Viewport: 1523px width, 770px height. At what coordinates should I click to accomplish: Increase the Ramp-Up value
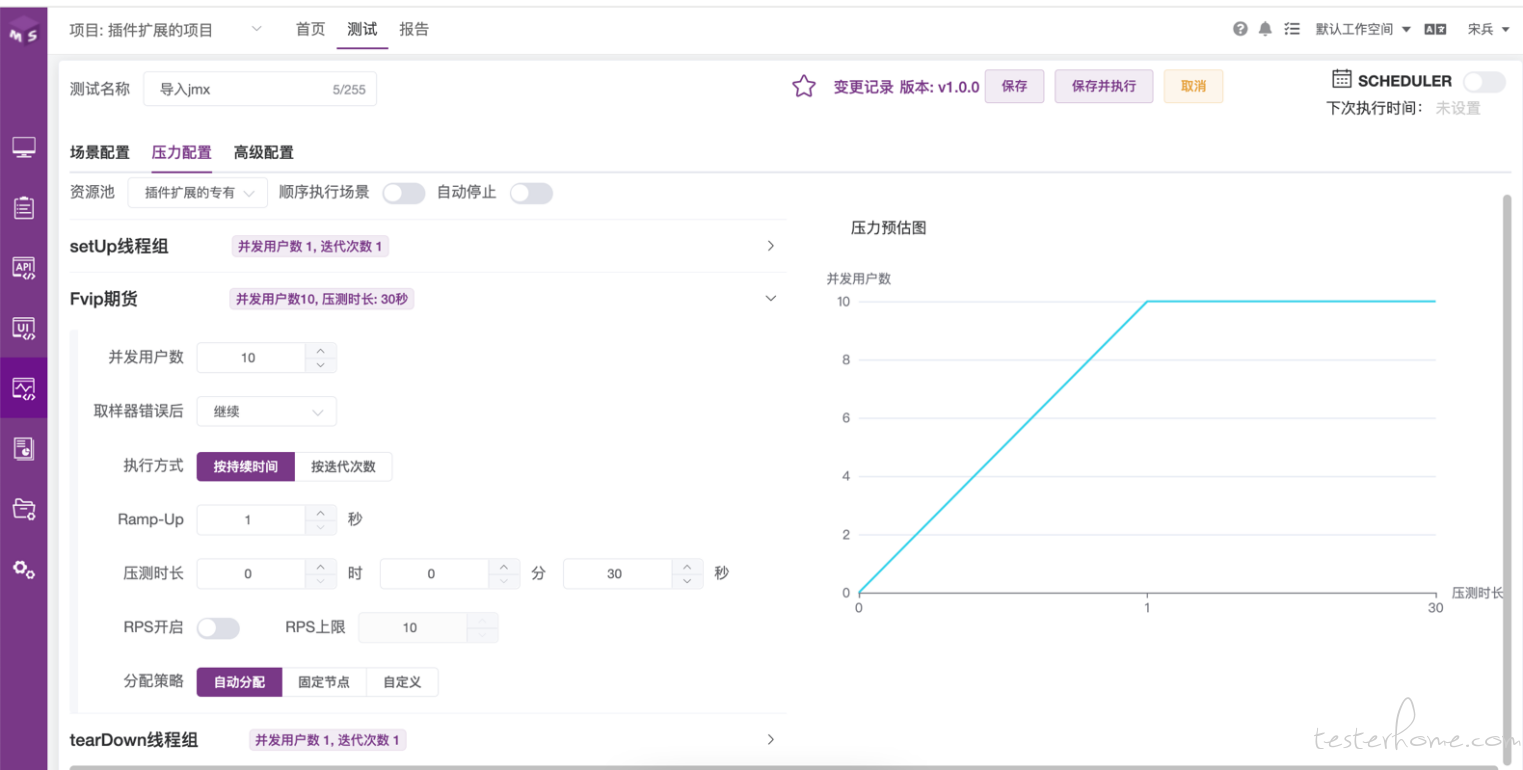coord(320,512)
